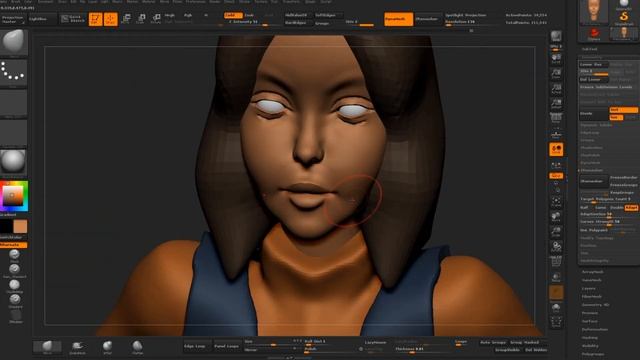Start Quick Sketch mode
This screenshot has height=360, width=640.
click(73, 19)
